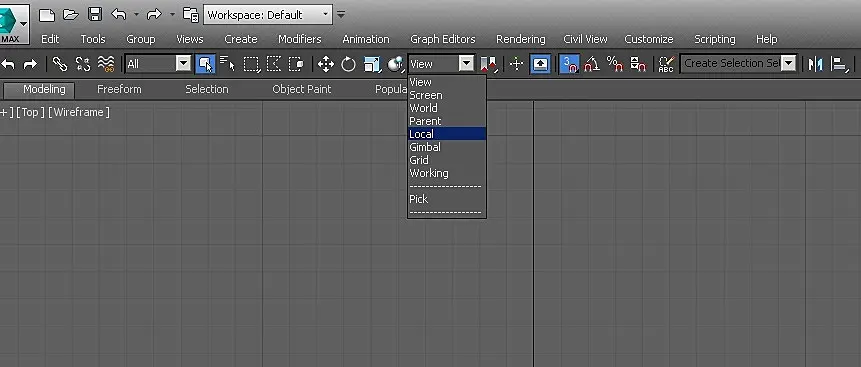
Task: Open the Create Selection Set dropdown arrow
Action: pos(789,64)
